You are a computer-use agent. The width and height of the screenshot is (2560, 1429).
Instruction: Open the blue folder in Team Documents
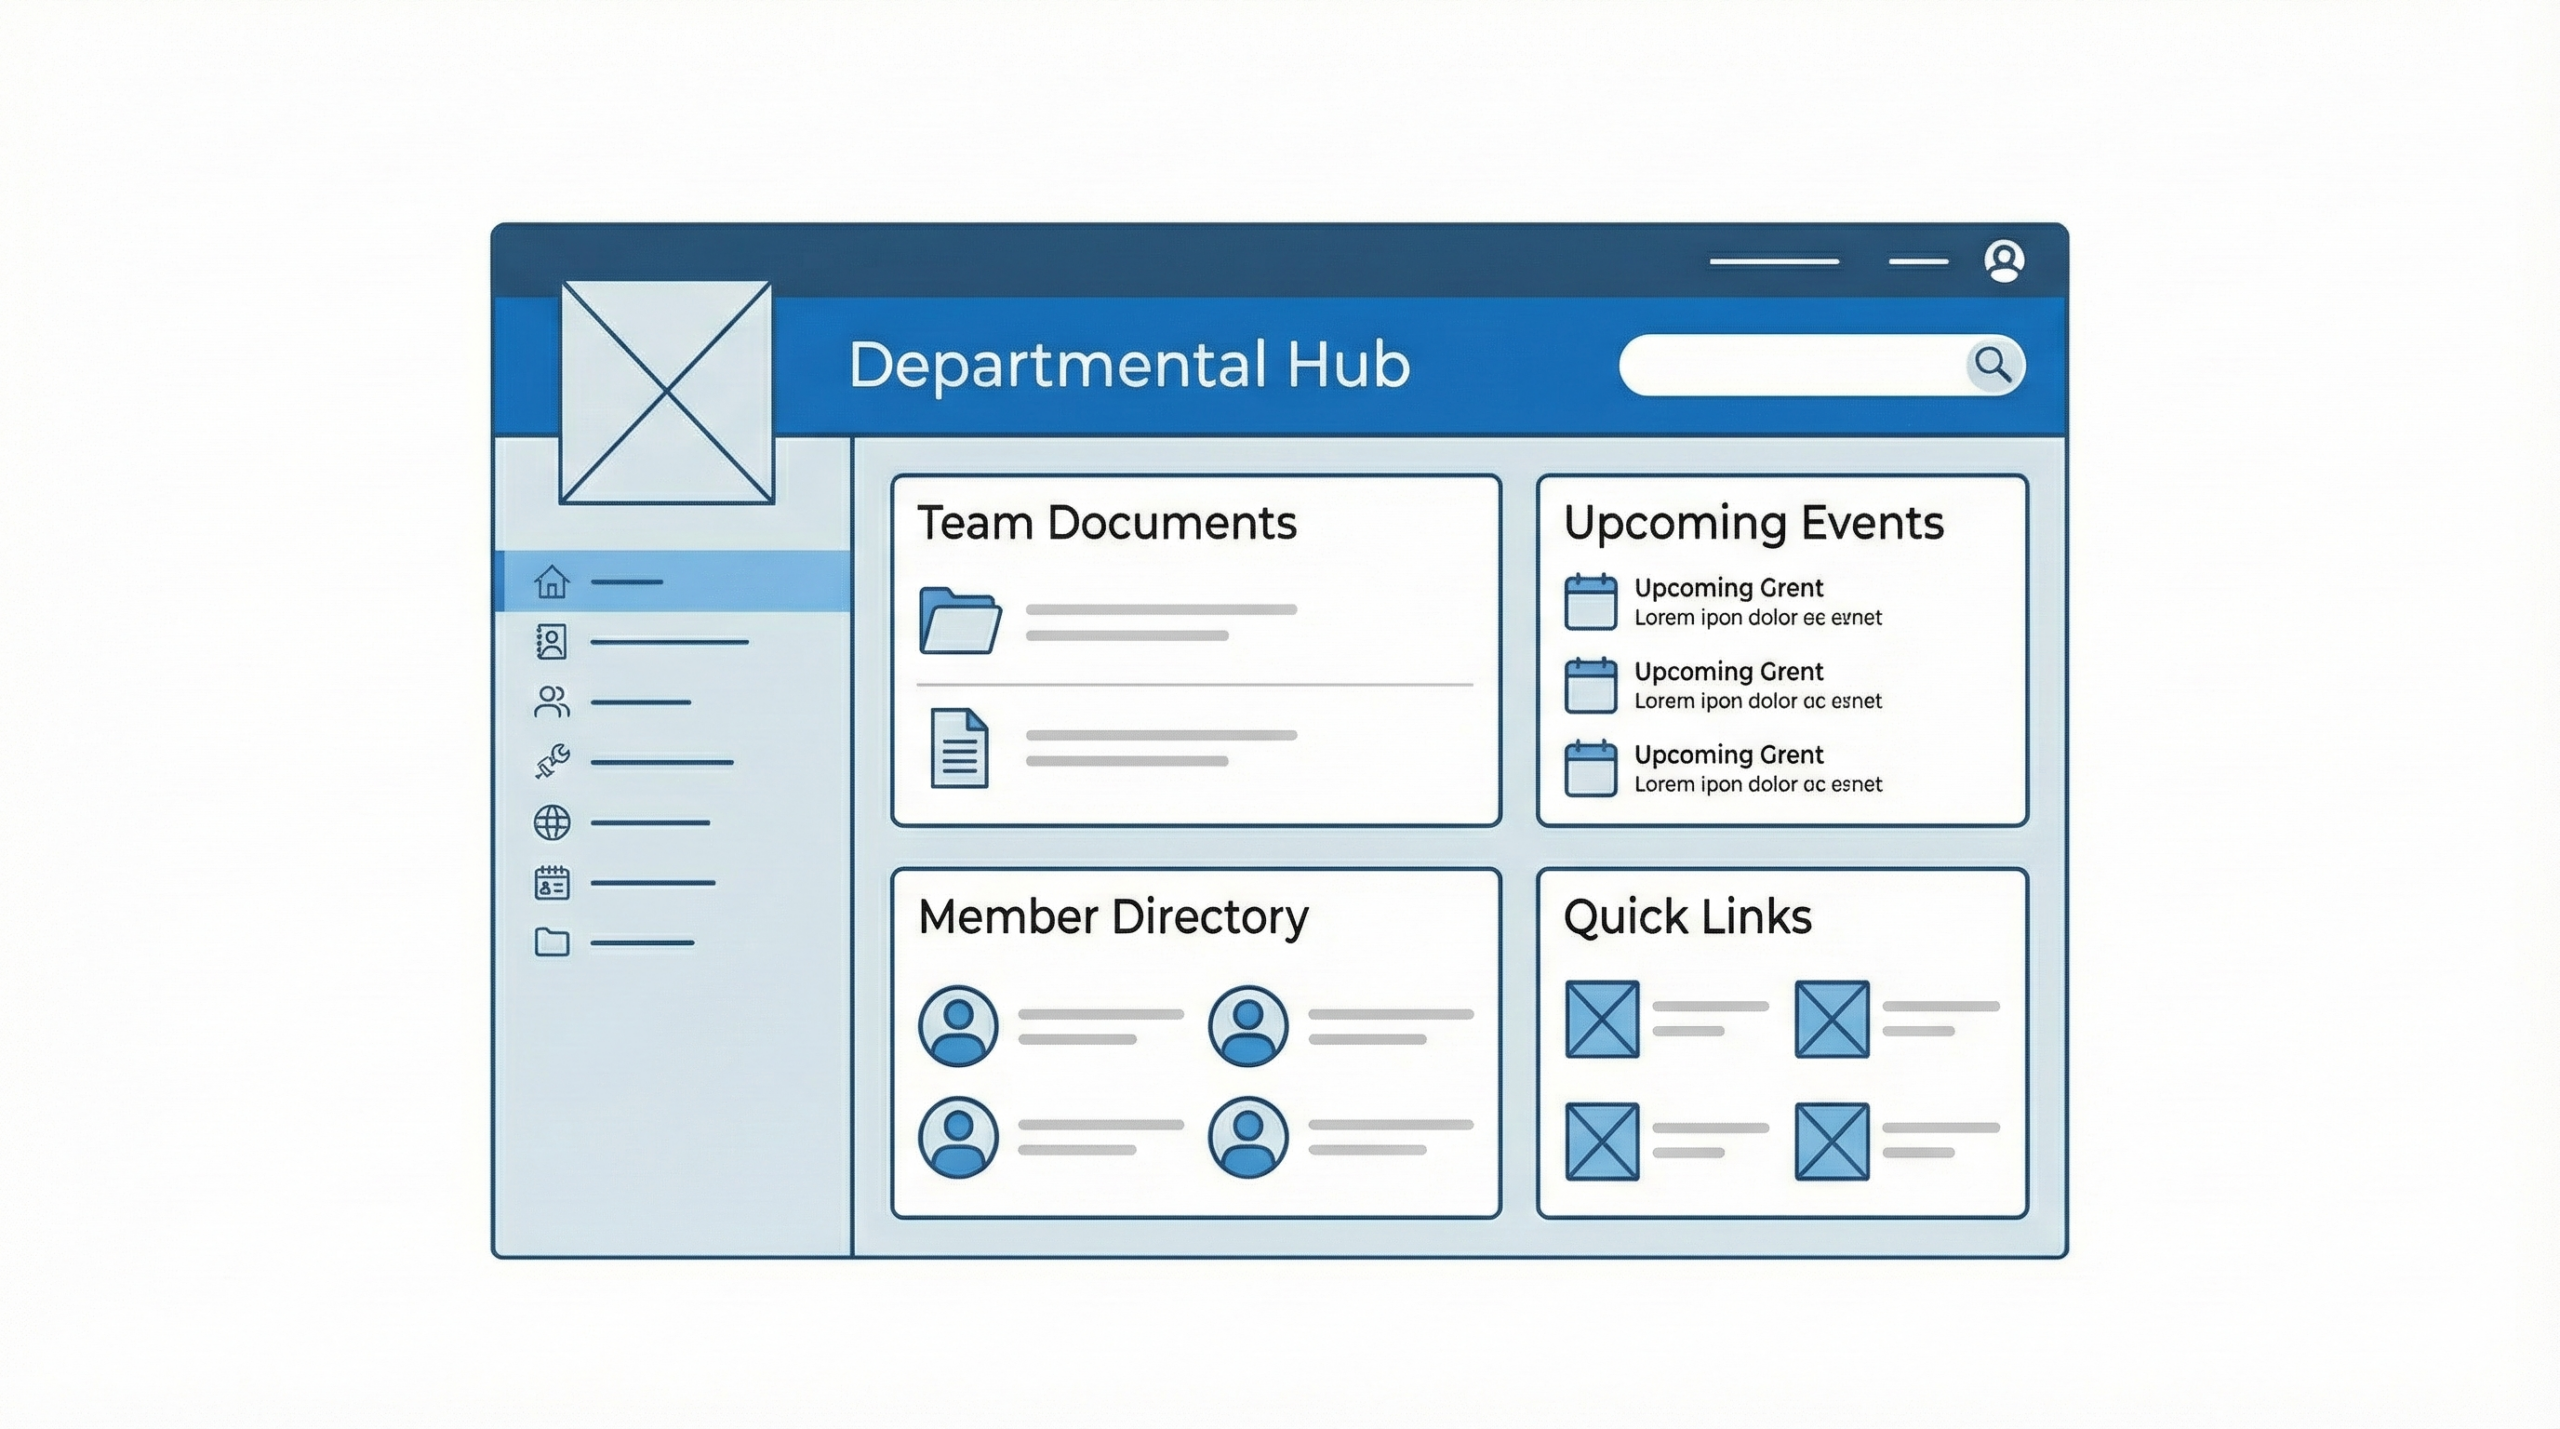click(959, 621)
